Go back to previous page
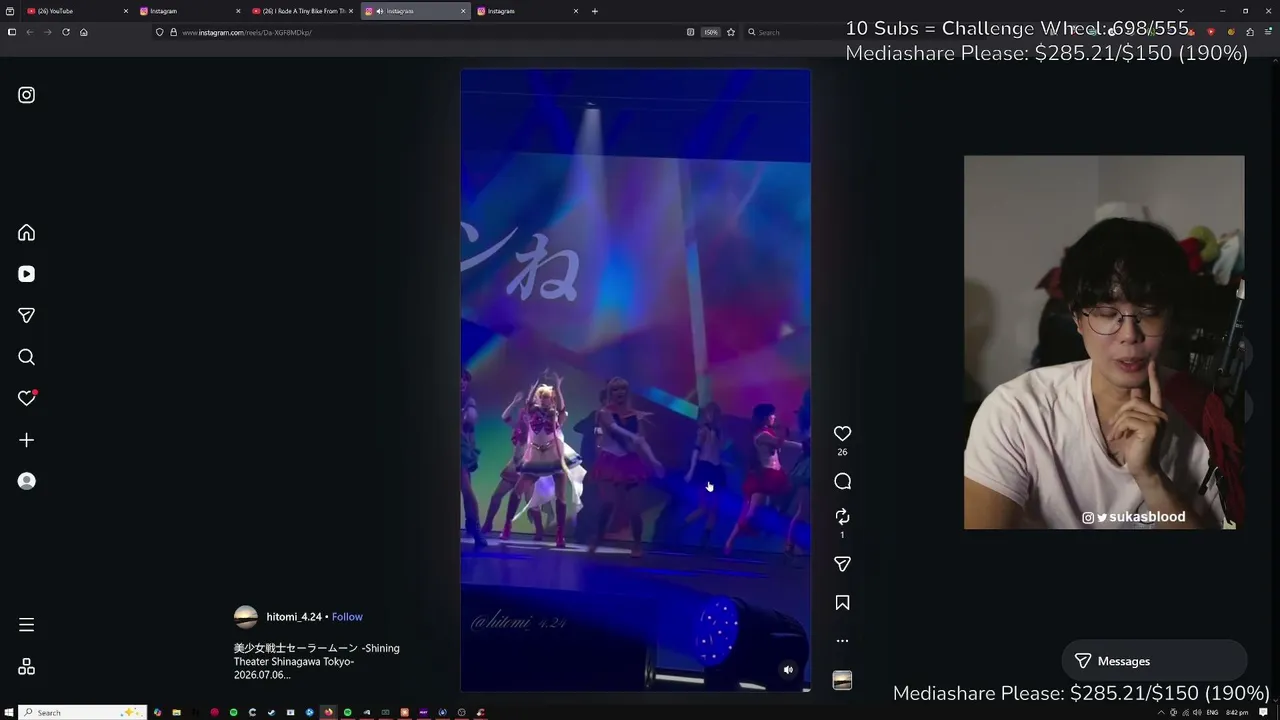 [30, 32]
